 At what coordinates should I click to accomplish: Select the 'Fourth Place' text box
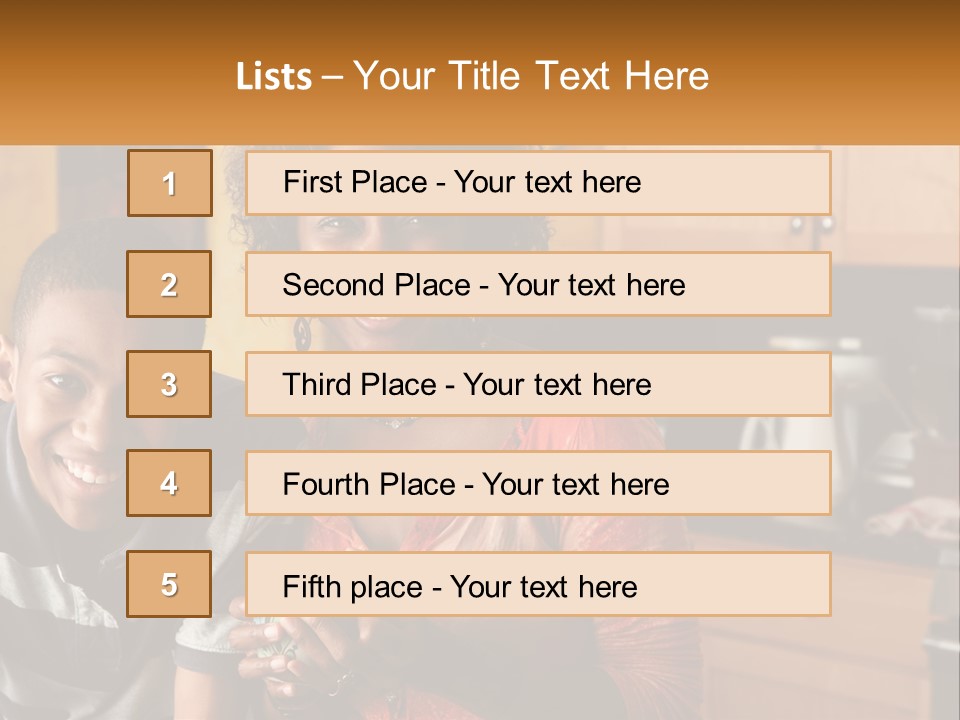[538, 484]
